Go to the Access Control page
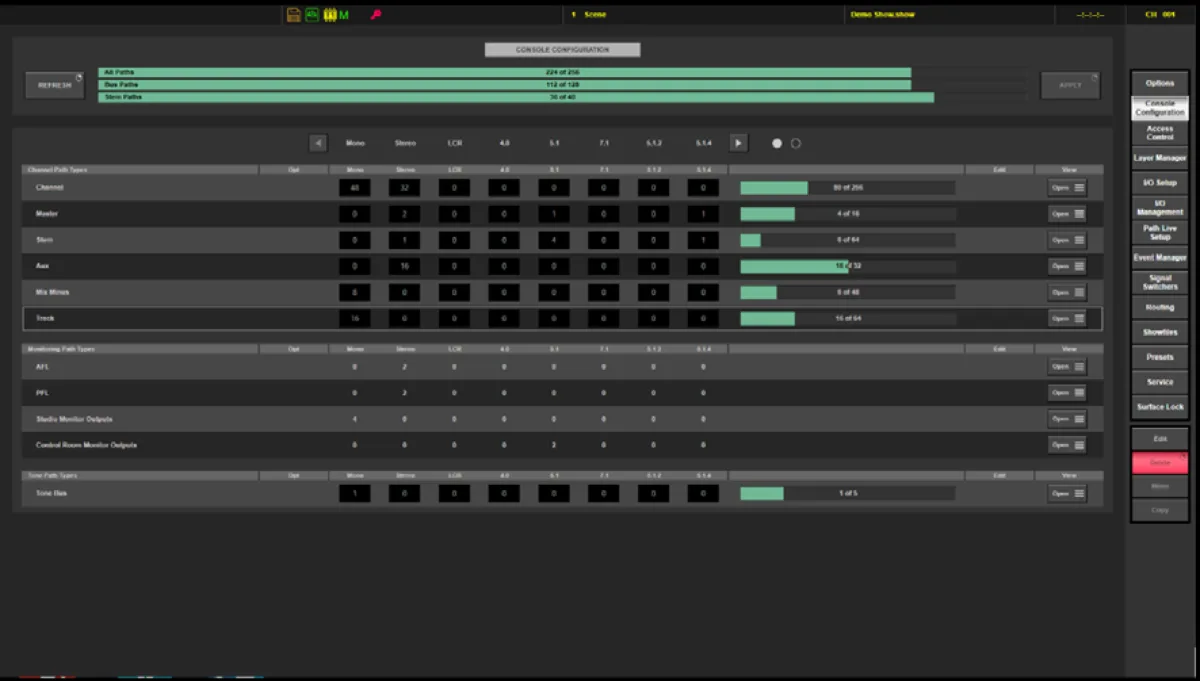Screen dimensions: 1200x681 1160,133
